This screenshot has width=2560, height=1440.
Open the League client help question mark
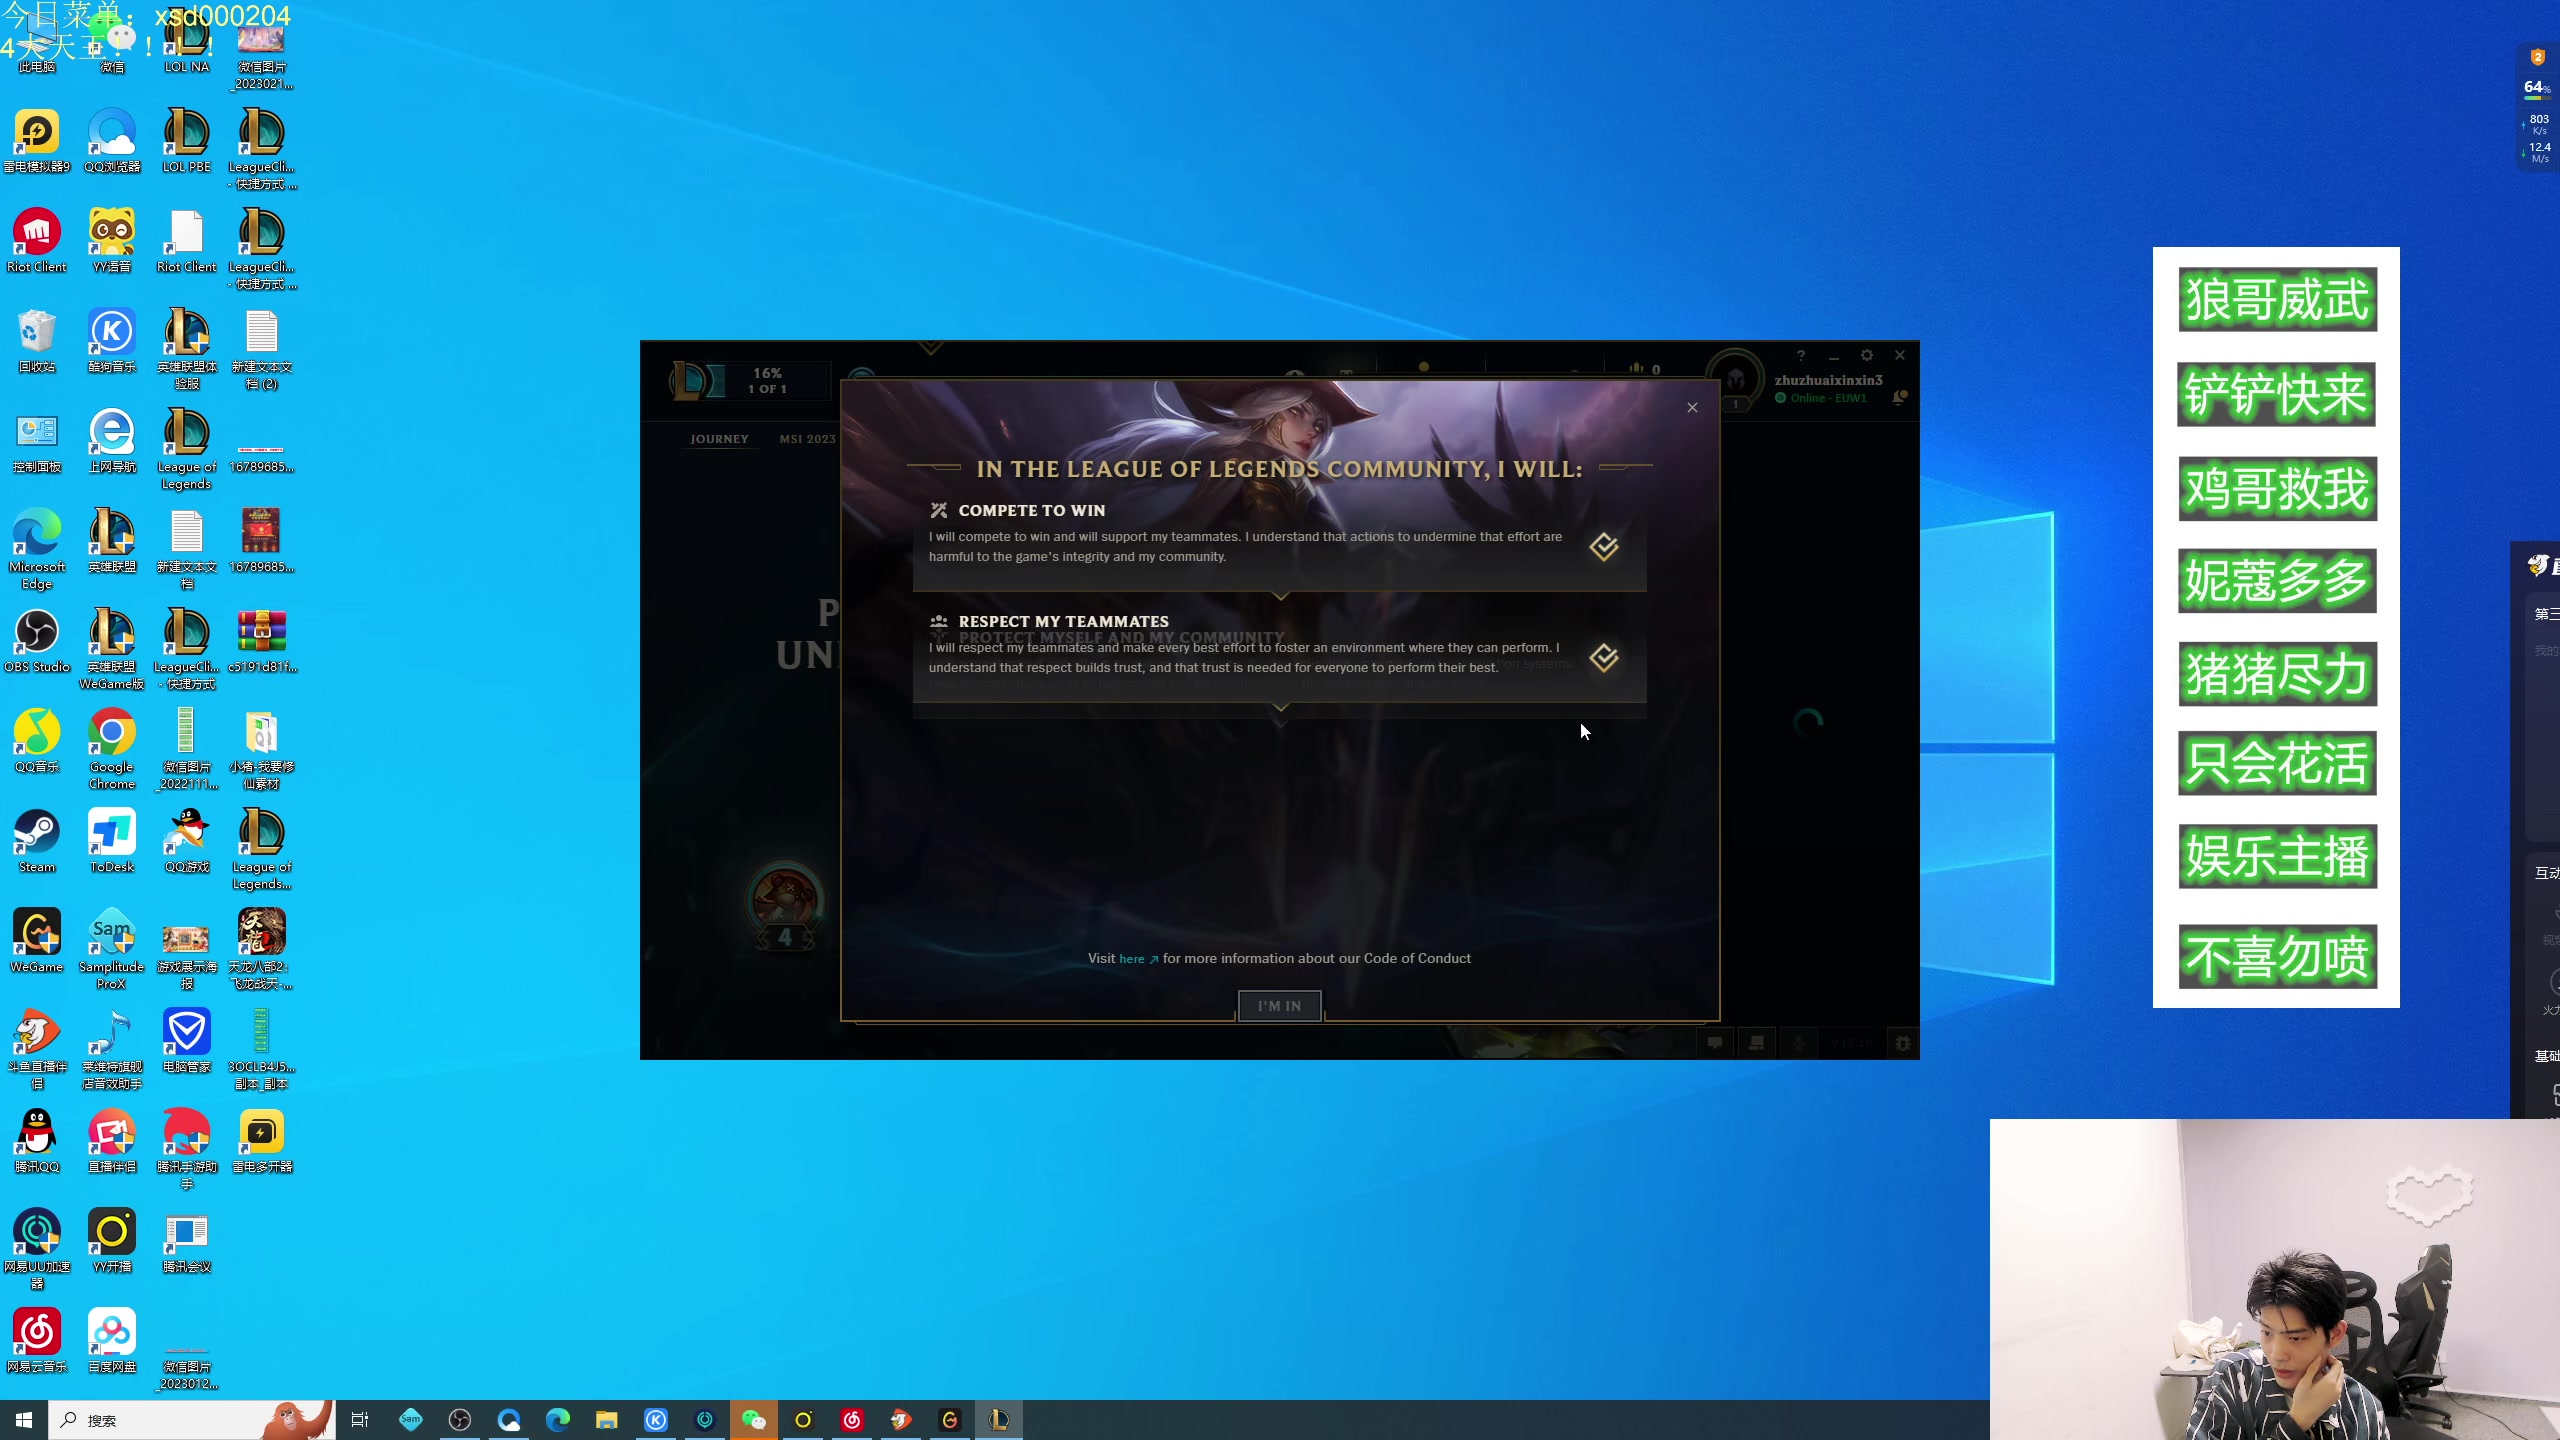pyautogui.click(x=1800, y=355)
